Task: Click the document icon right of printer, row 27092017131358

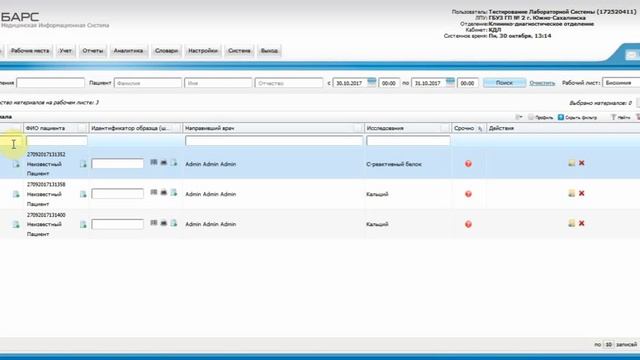Action: 174,192
